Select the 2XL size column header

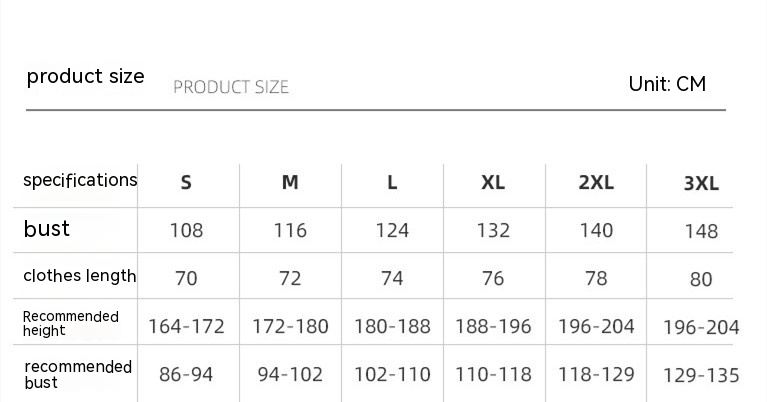(596, 183)
